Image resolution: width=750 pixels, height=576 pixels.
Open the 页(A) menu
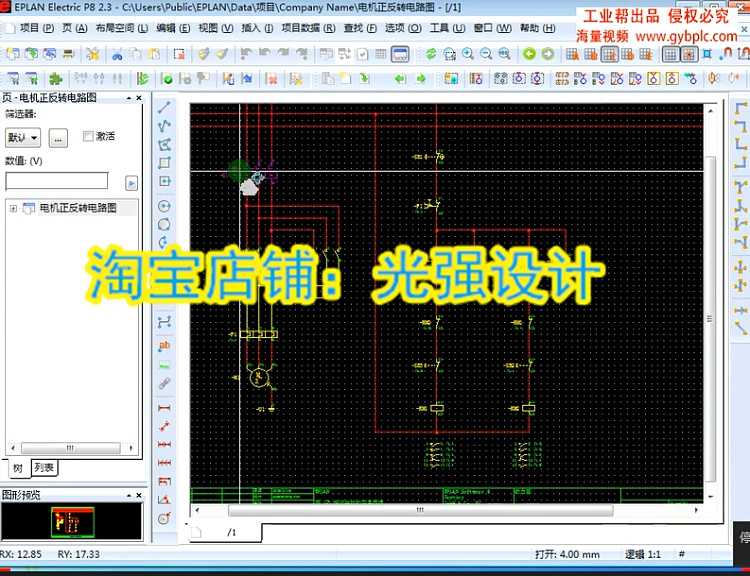click(x=75, y=28)
